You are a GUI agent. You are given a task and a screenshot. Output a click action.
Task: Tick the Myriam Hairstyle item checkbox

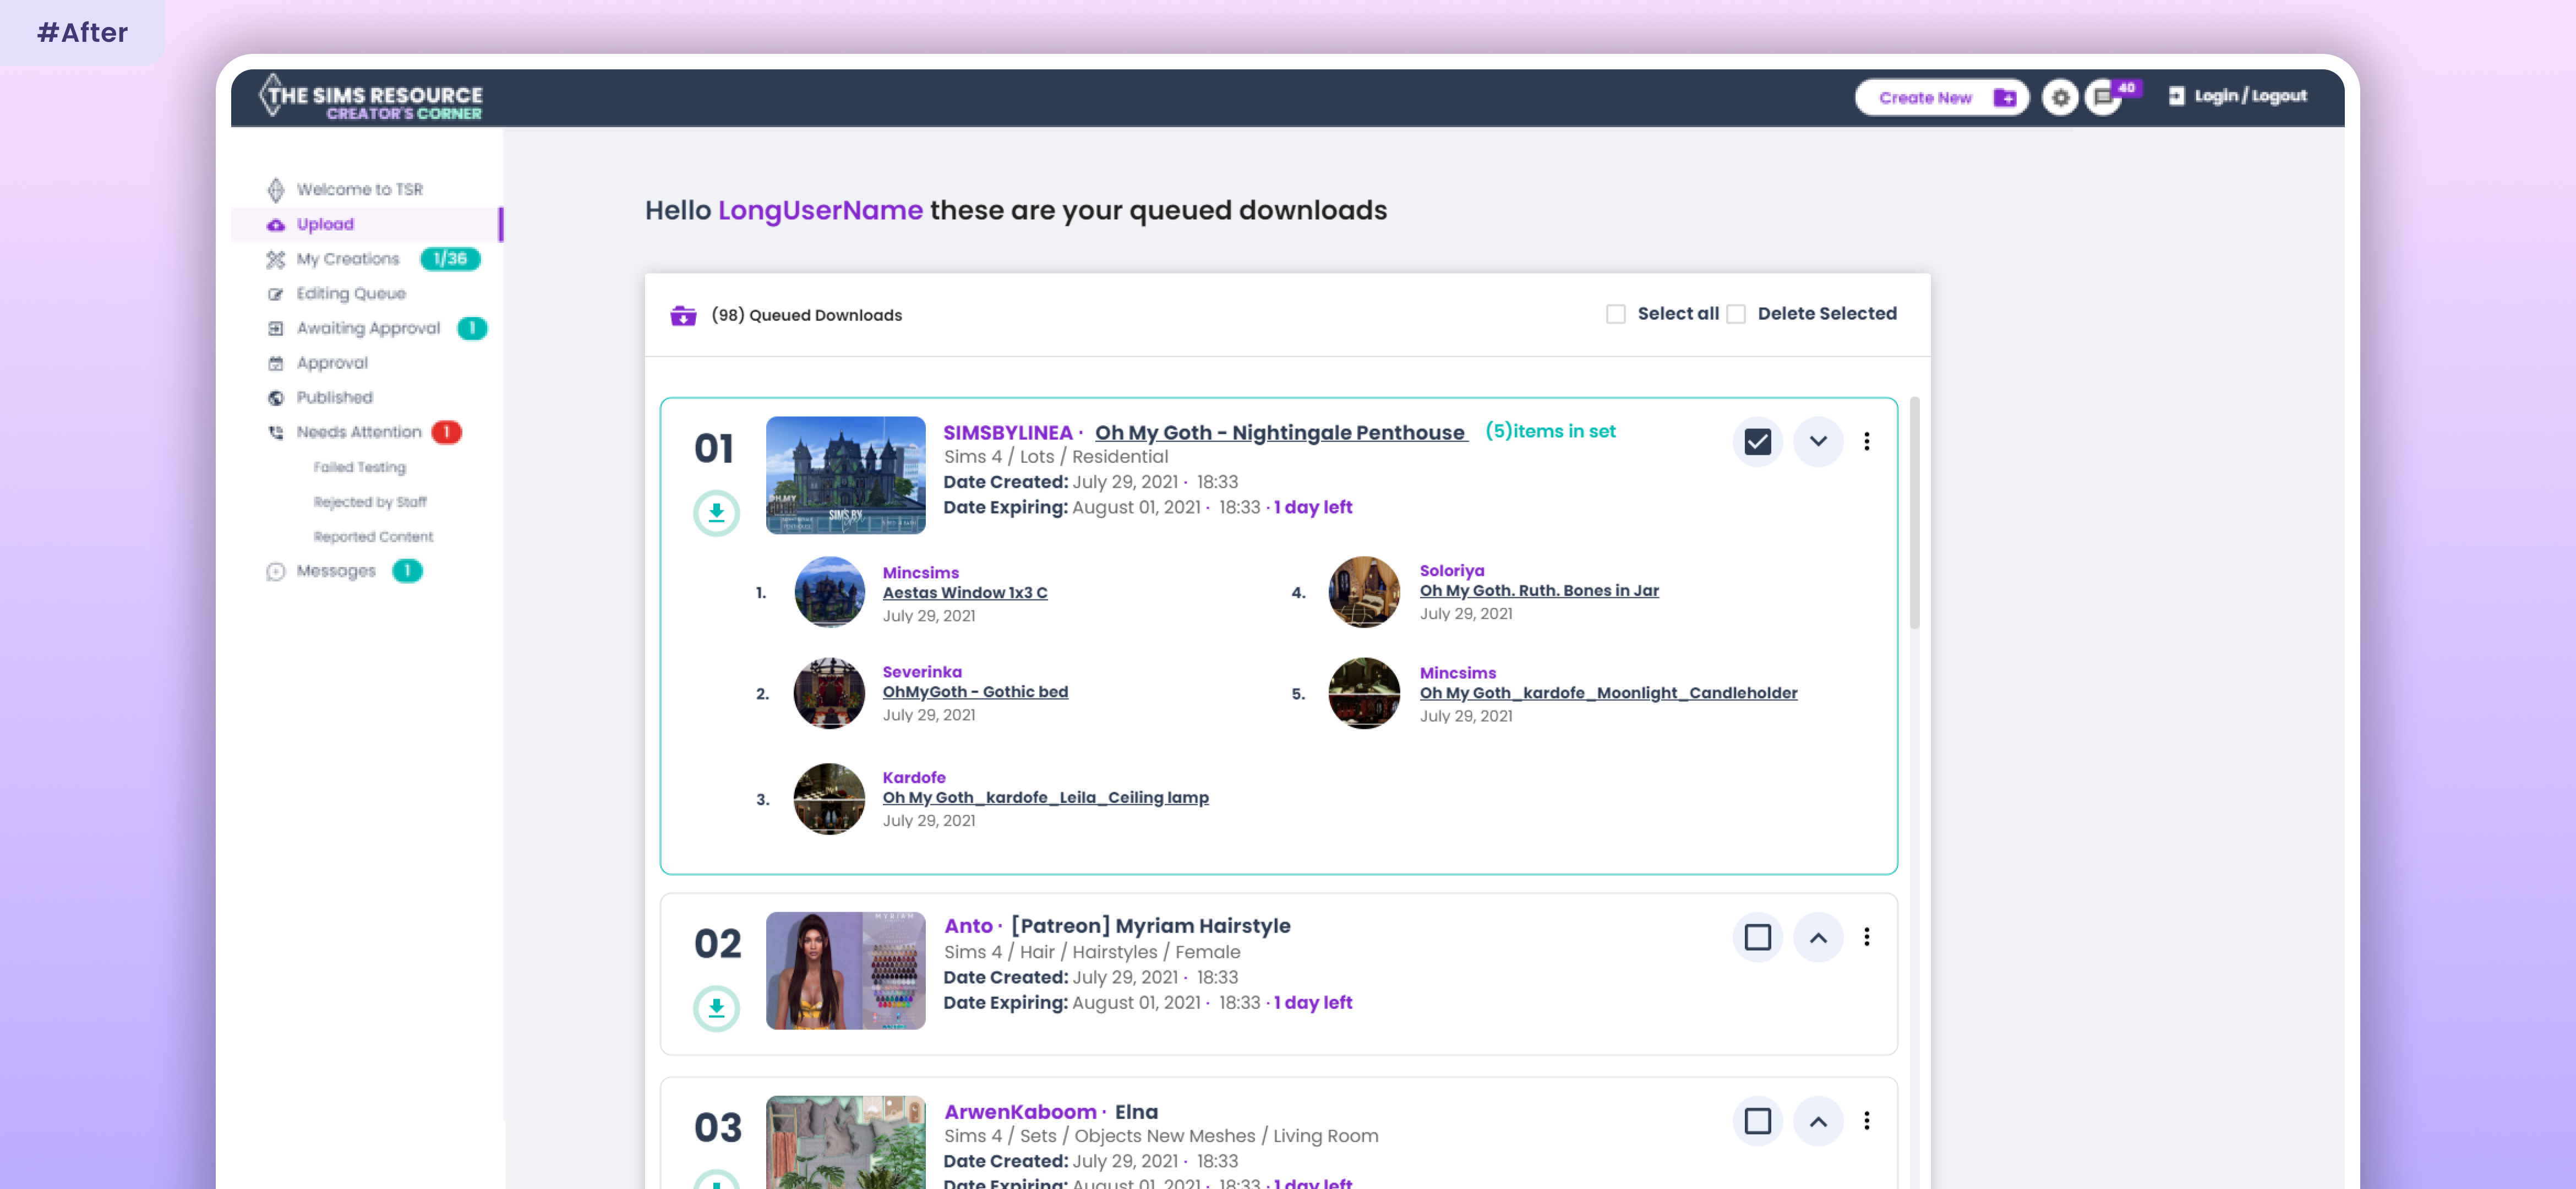click(x=1757, y=937)
